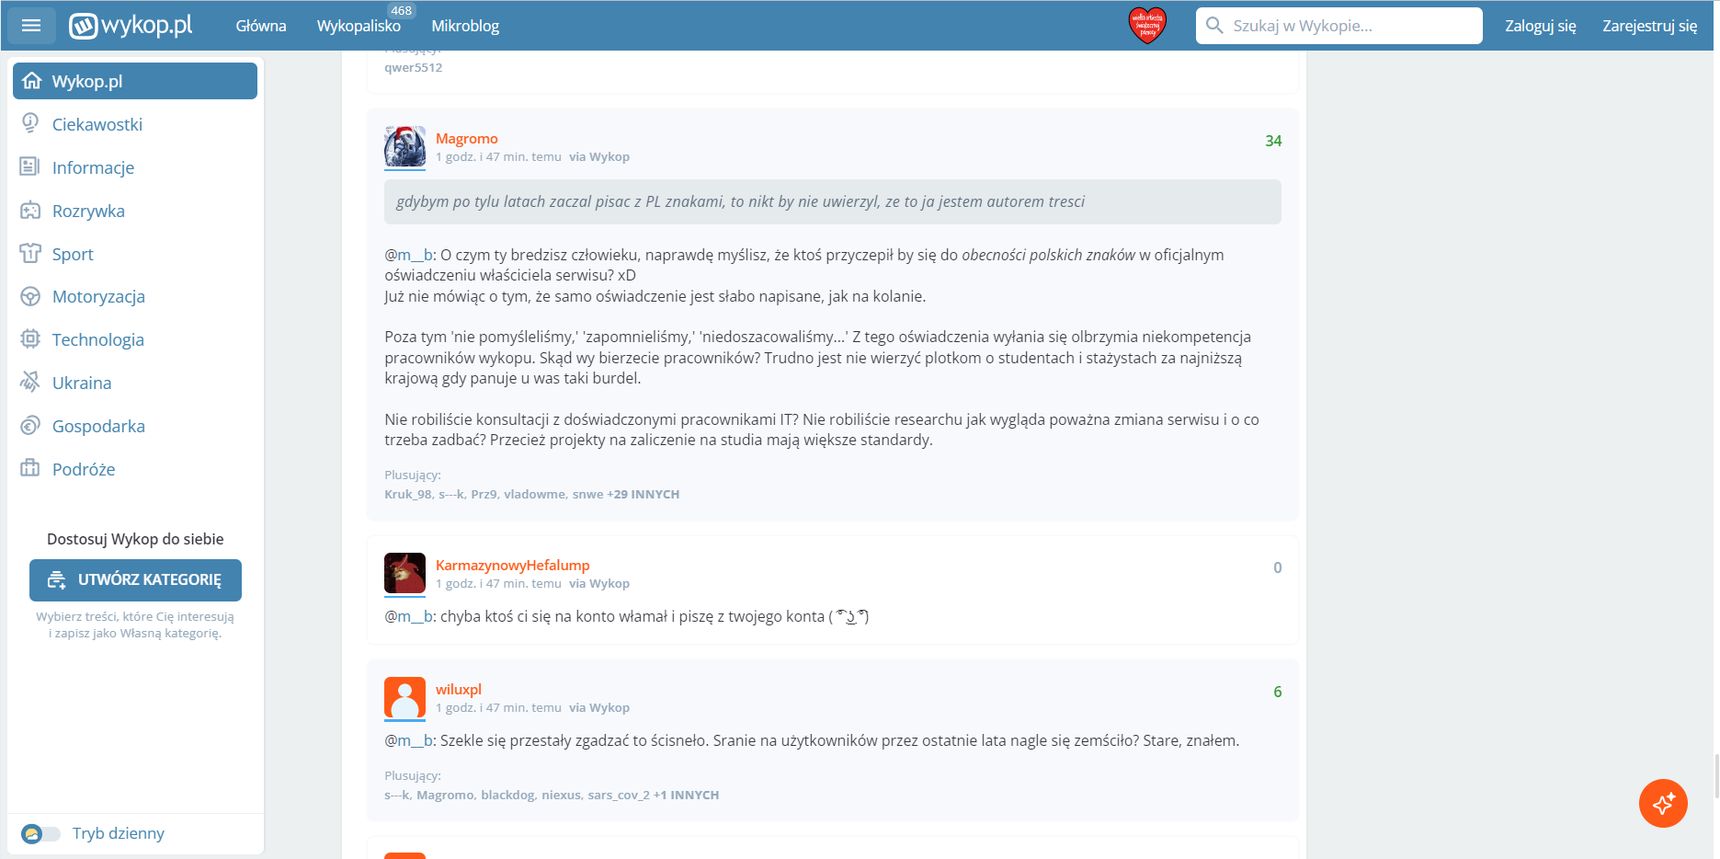Click the red heart charity badge
Image resolution: width=1720 pixels, height=859 pixels.
pos(1147,25)
